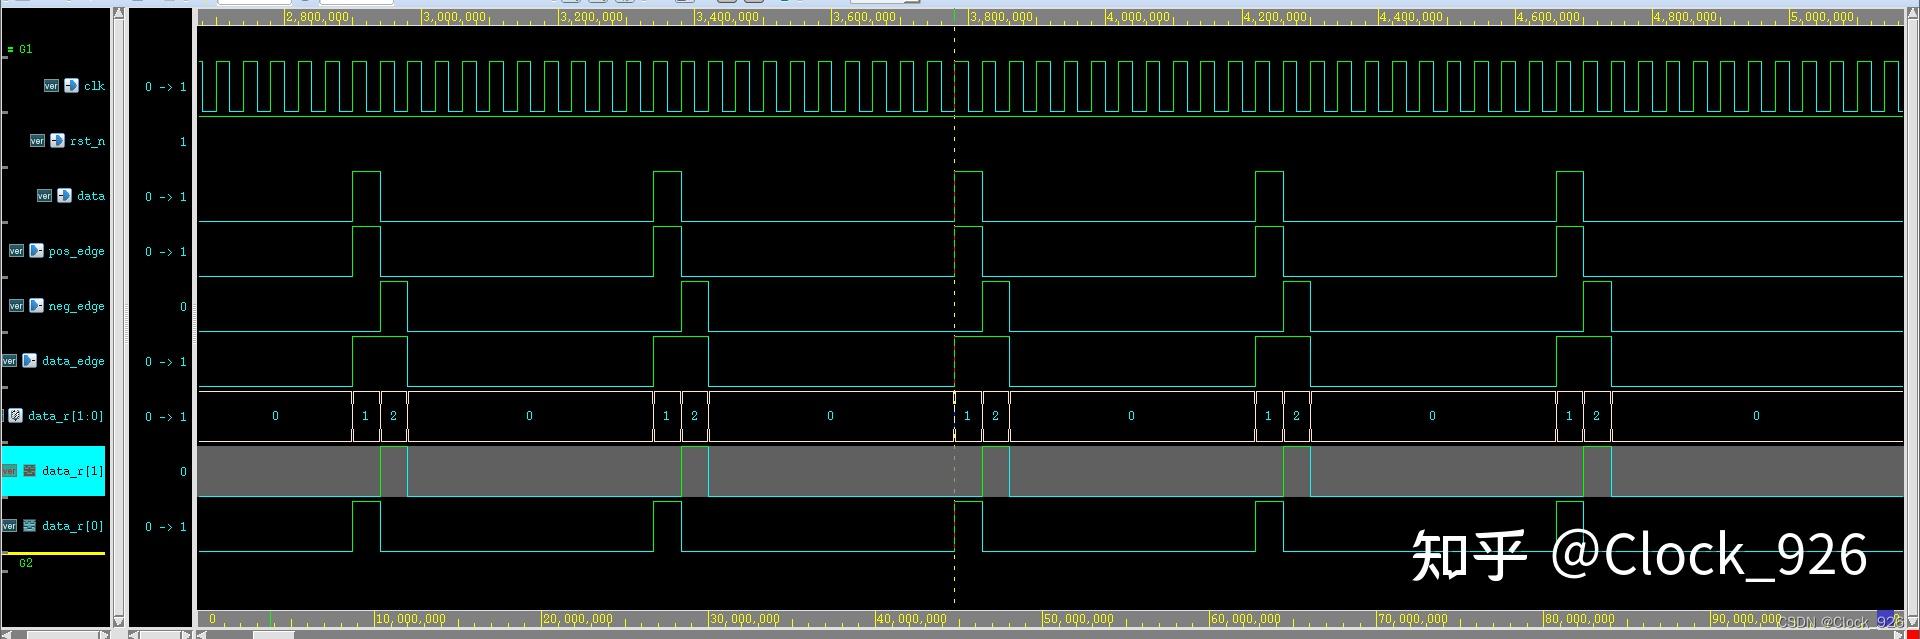Click the waveform pane vertical scroll-down arrow
Screen dimensions: 1920x639
point(1913,621)
